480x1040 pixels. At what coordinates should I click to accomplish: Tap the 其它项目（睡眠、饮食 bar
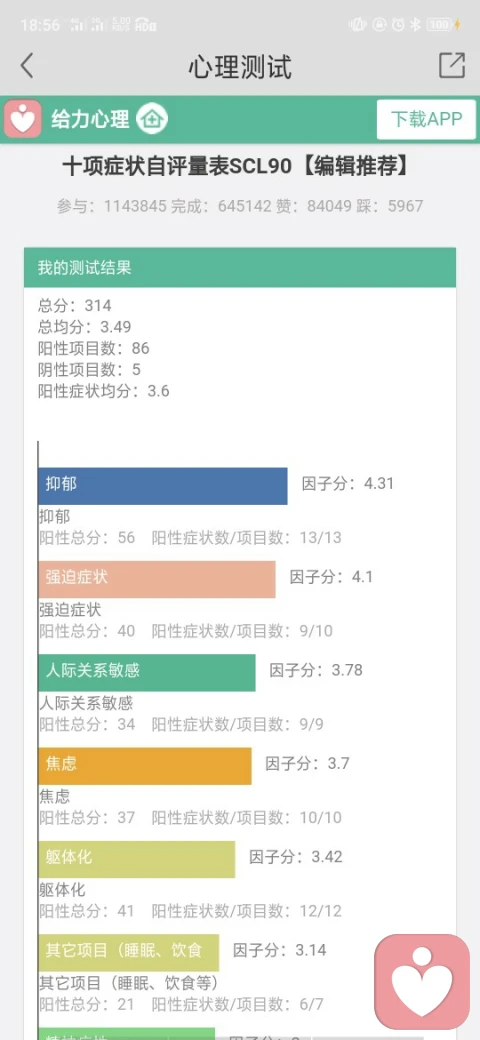tap(129, 953)
